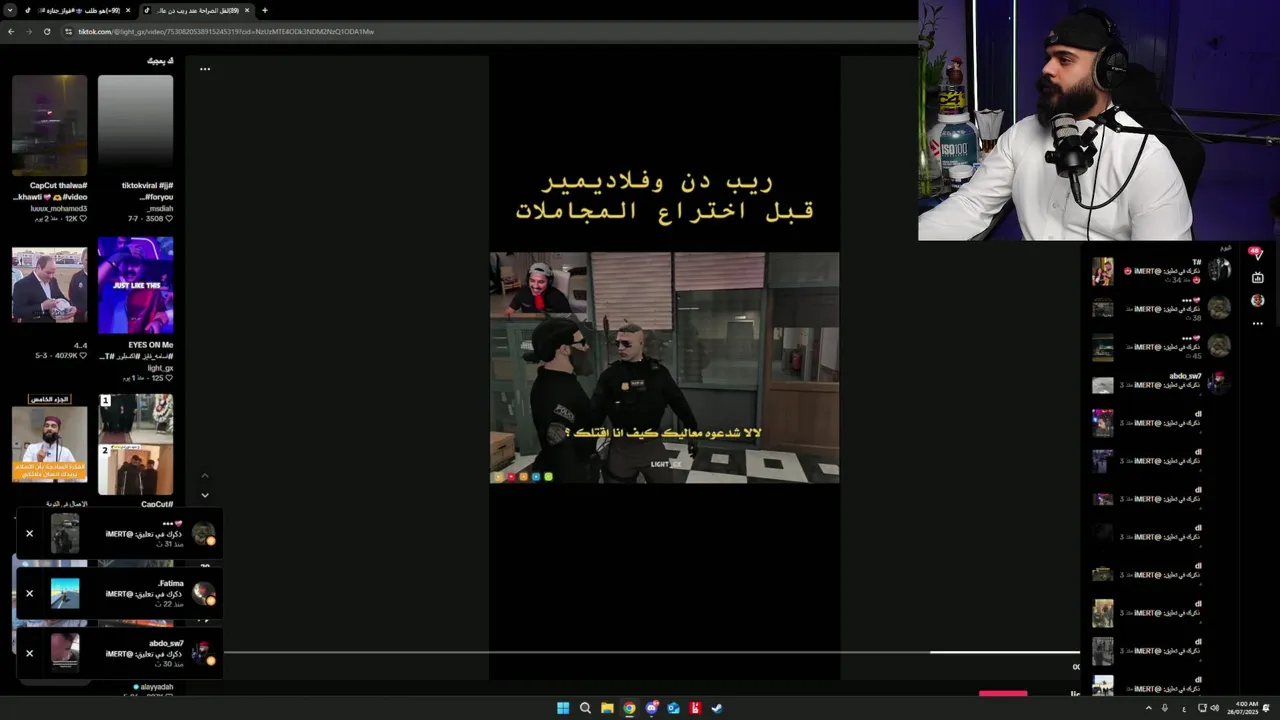Open the JUST LIKE THIS video thumbnail
Image resolution: width=1280 pixels, height=720 pixels.
point(136,285)
